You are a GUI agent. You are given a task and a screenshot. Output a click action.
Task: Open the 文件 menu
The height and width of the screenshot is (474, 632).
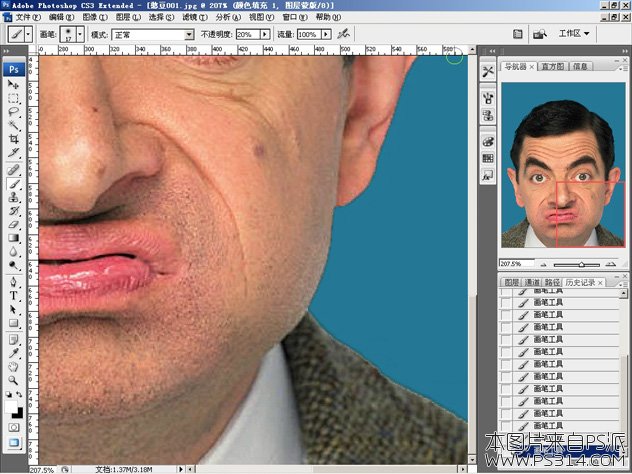pos(28,17)
